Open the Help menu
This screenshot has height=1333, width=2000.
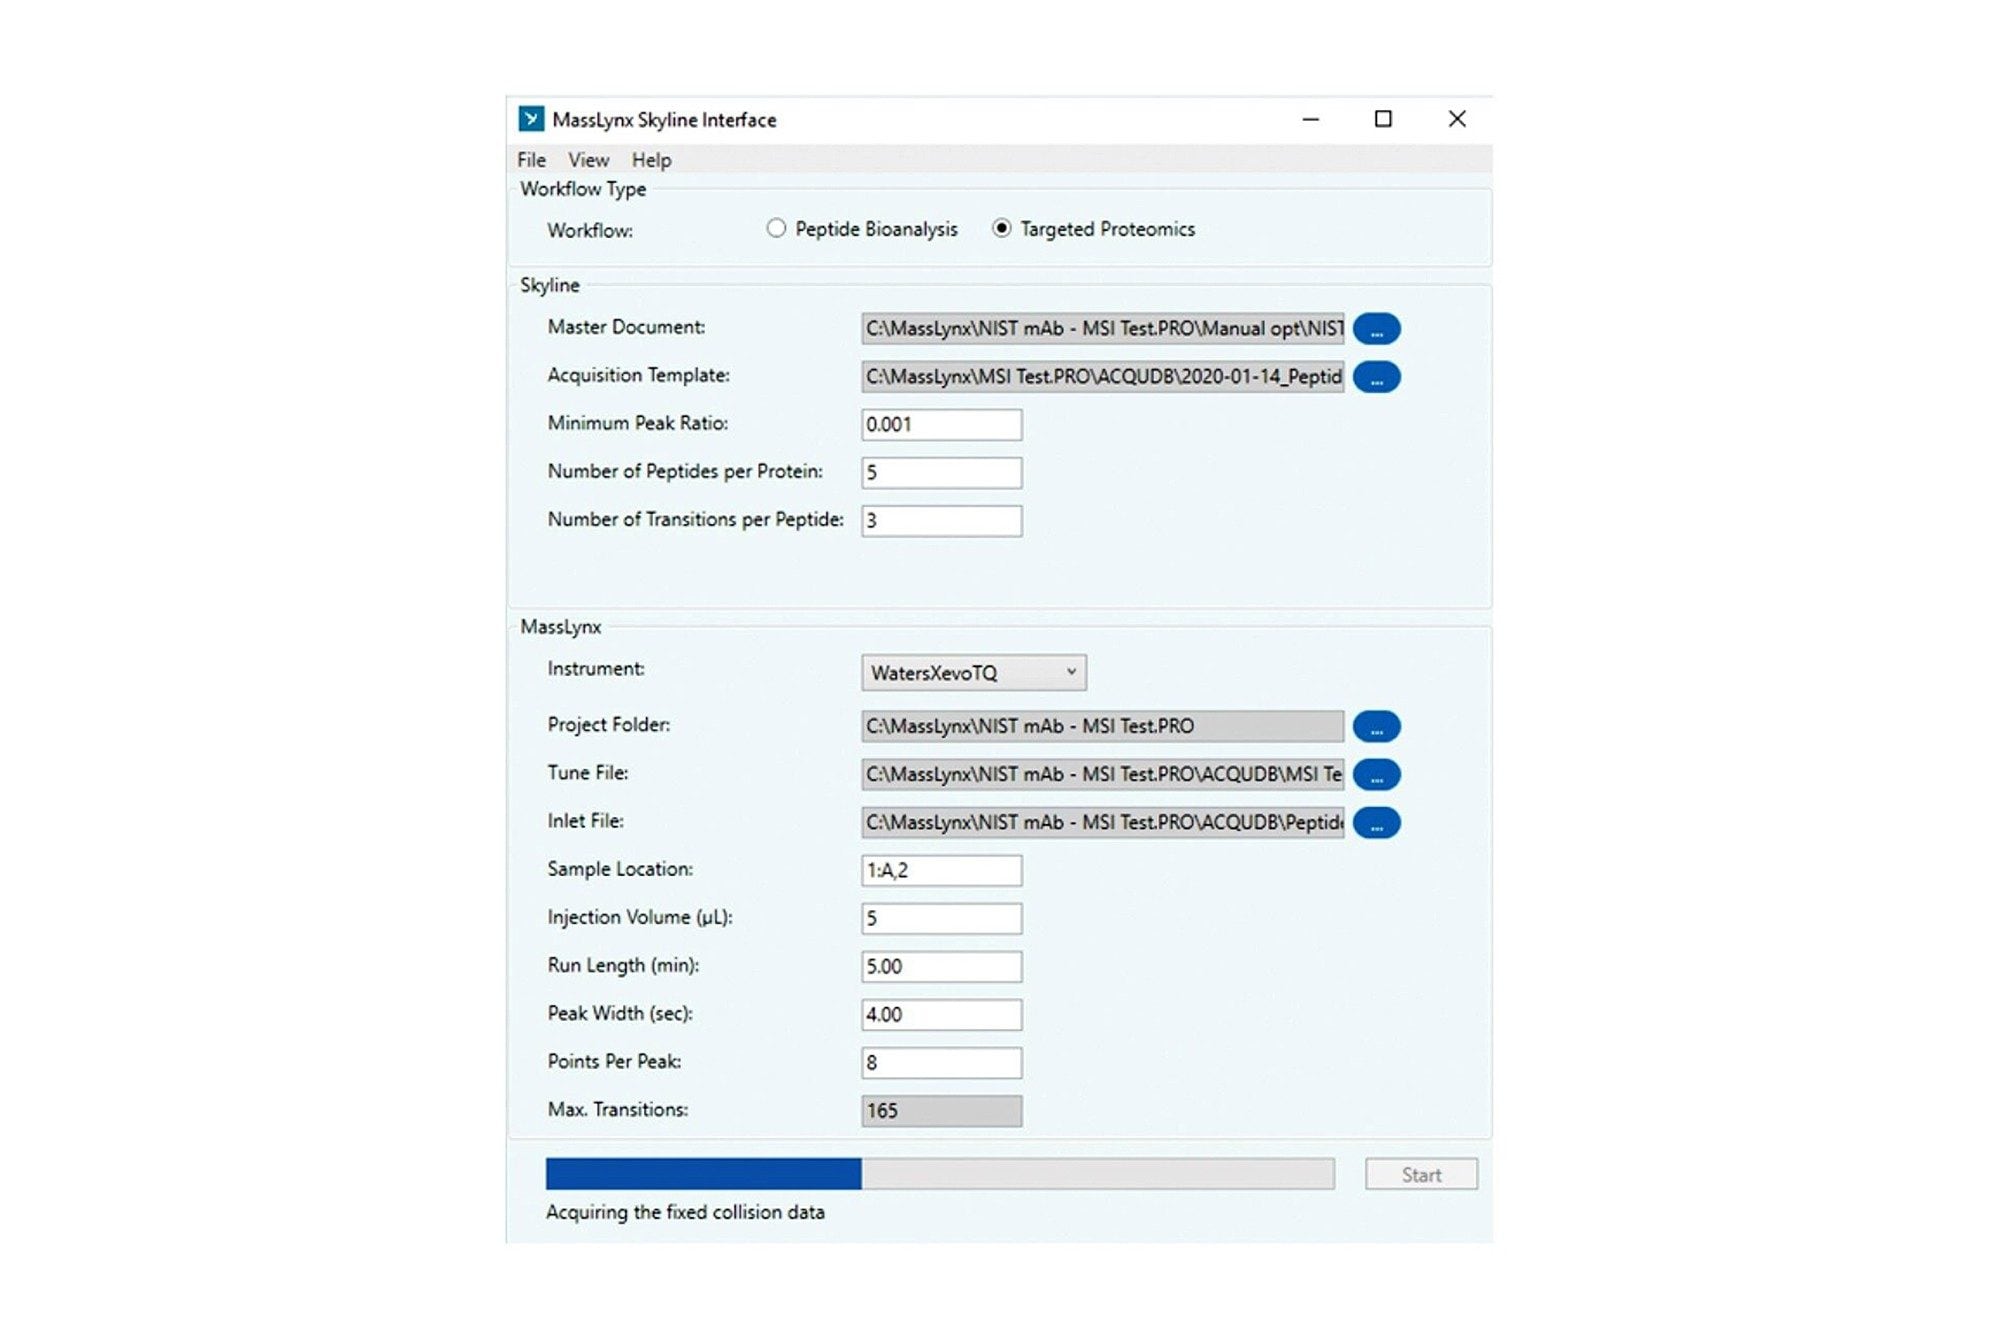pos(651,160)
